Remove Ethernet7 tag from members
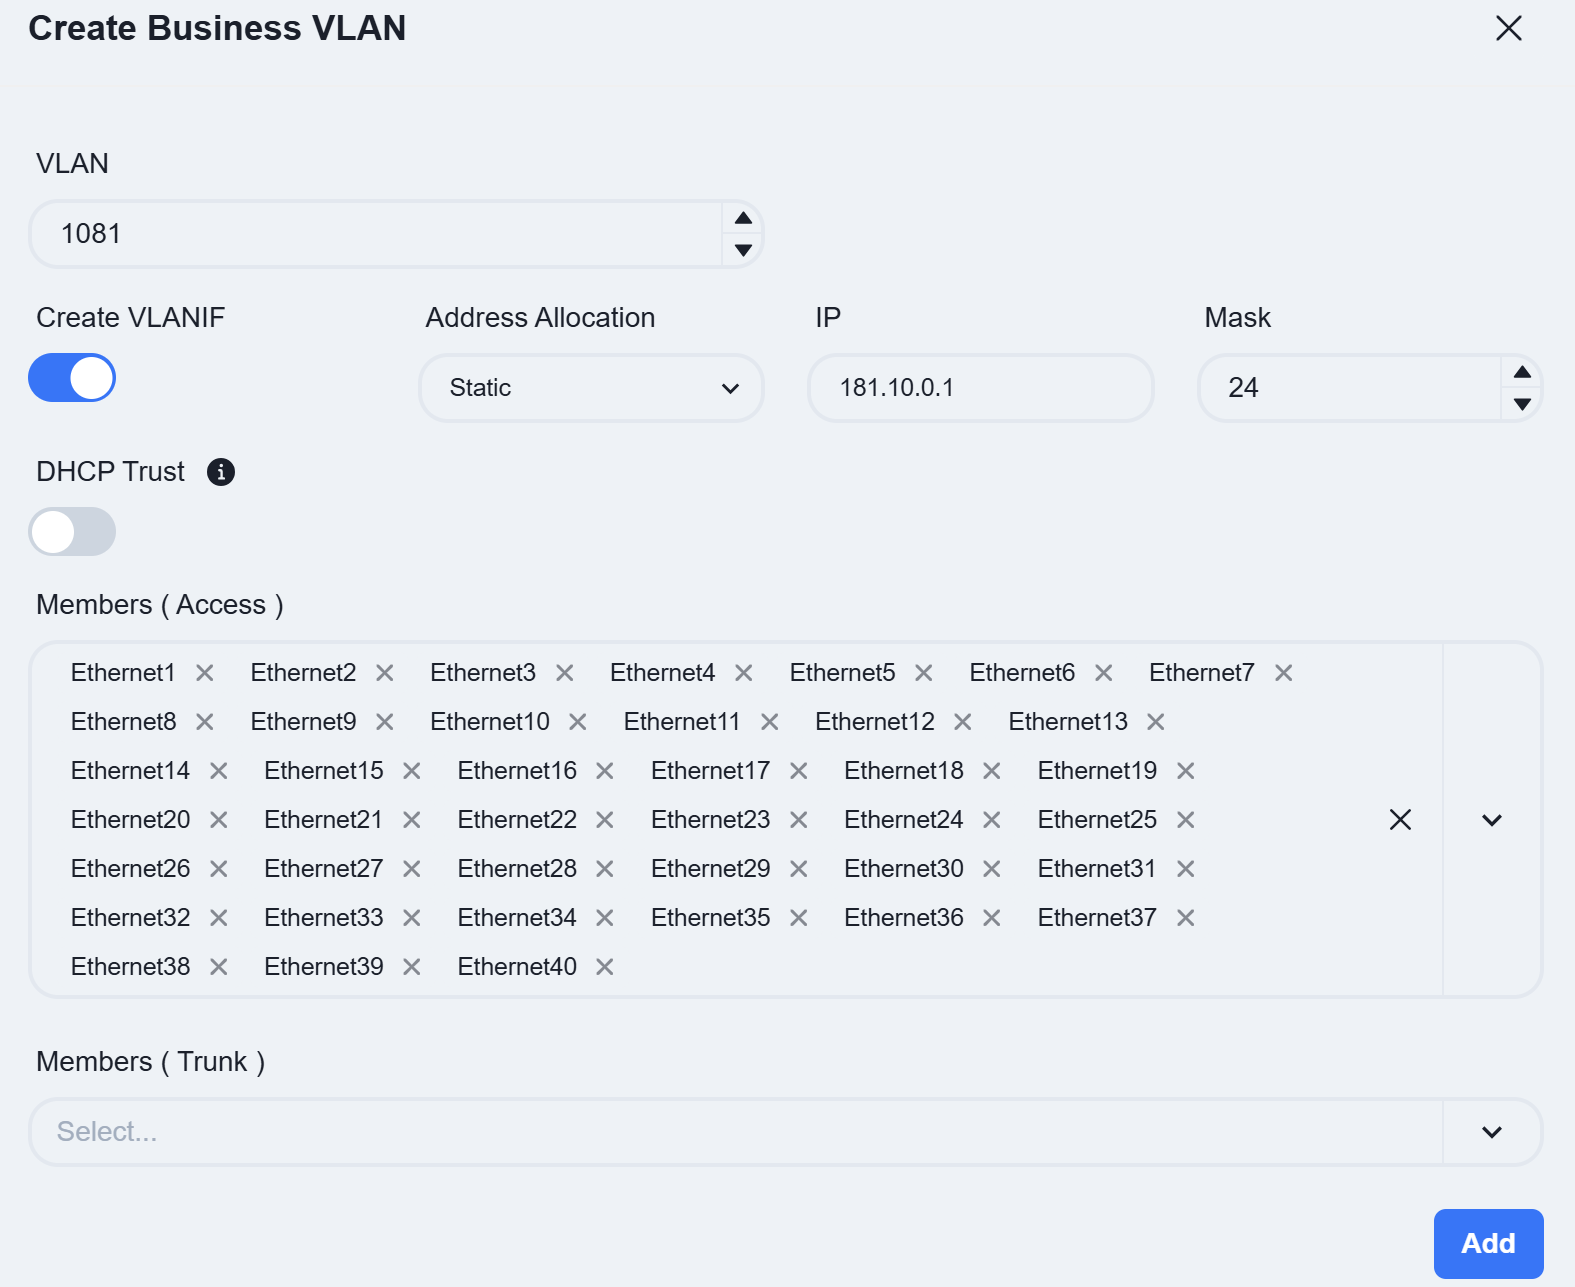Viewport: 1575px width, 1287px height. pos(1284,673)
